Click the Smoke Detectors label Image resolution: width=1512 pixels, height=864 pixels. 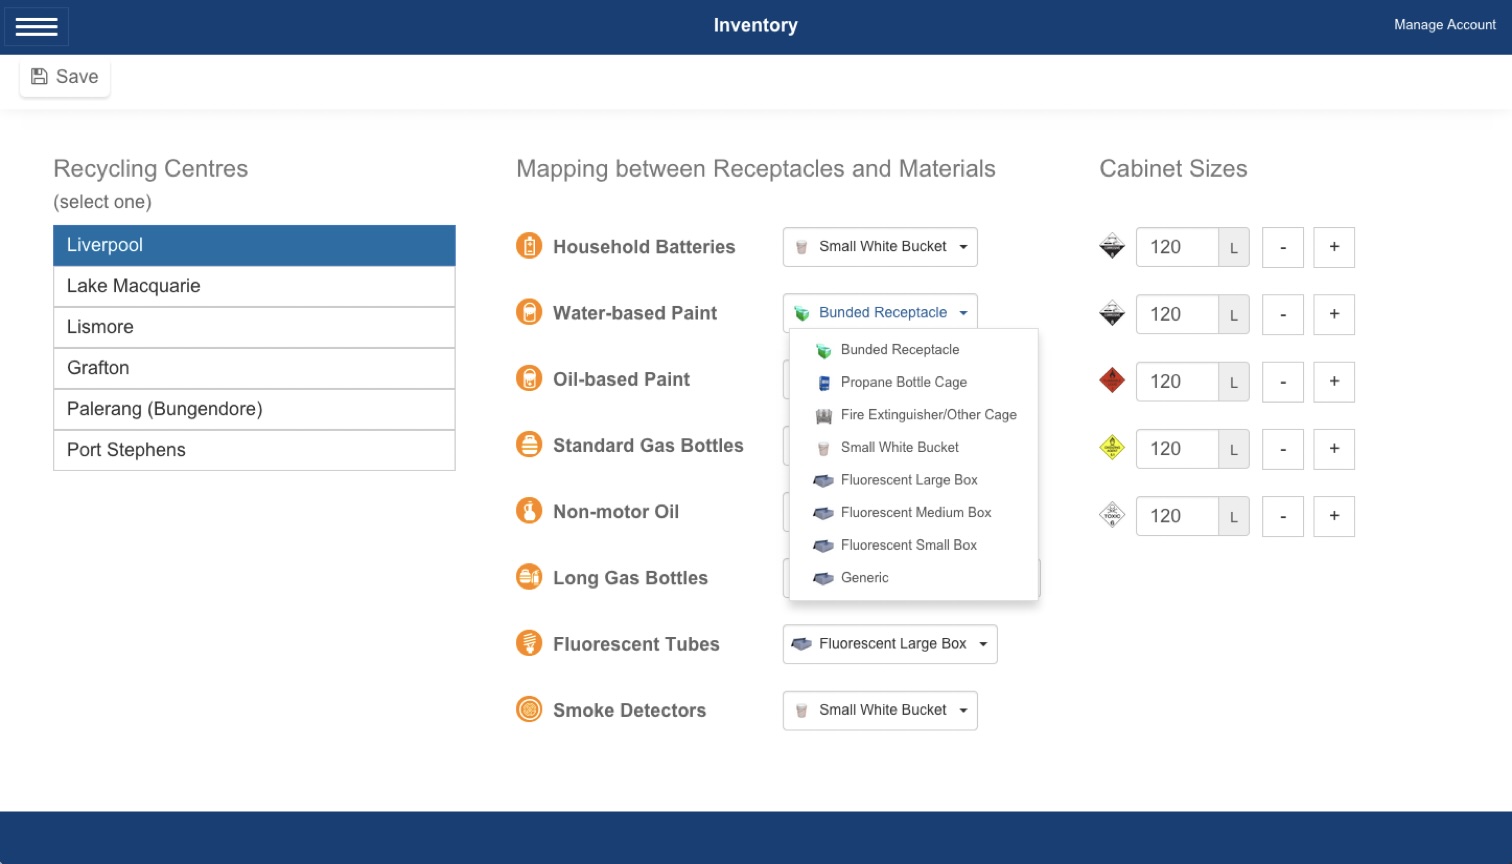[629, 710]
